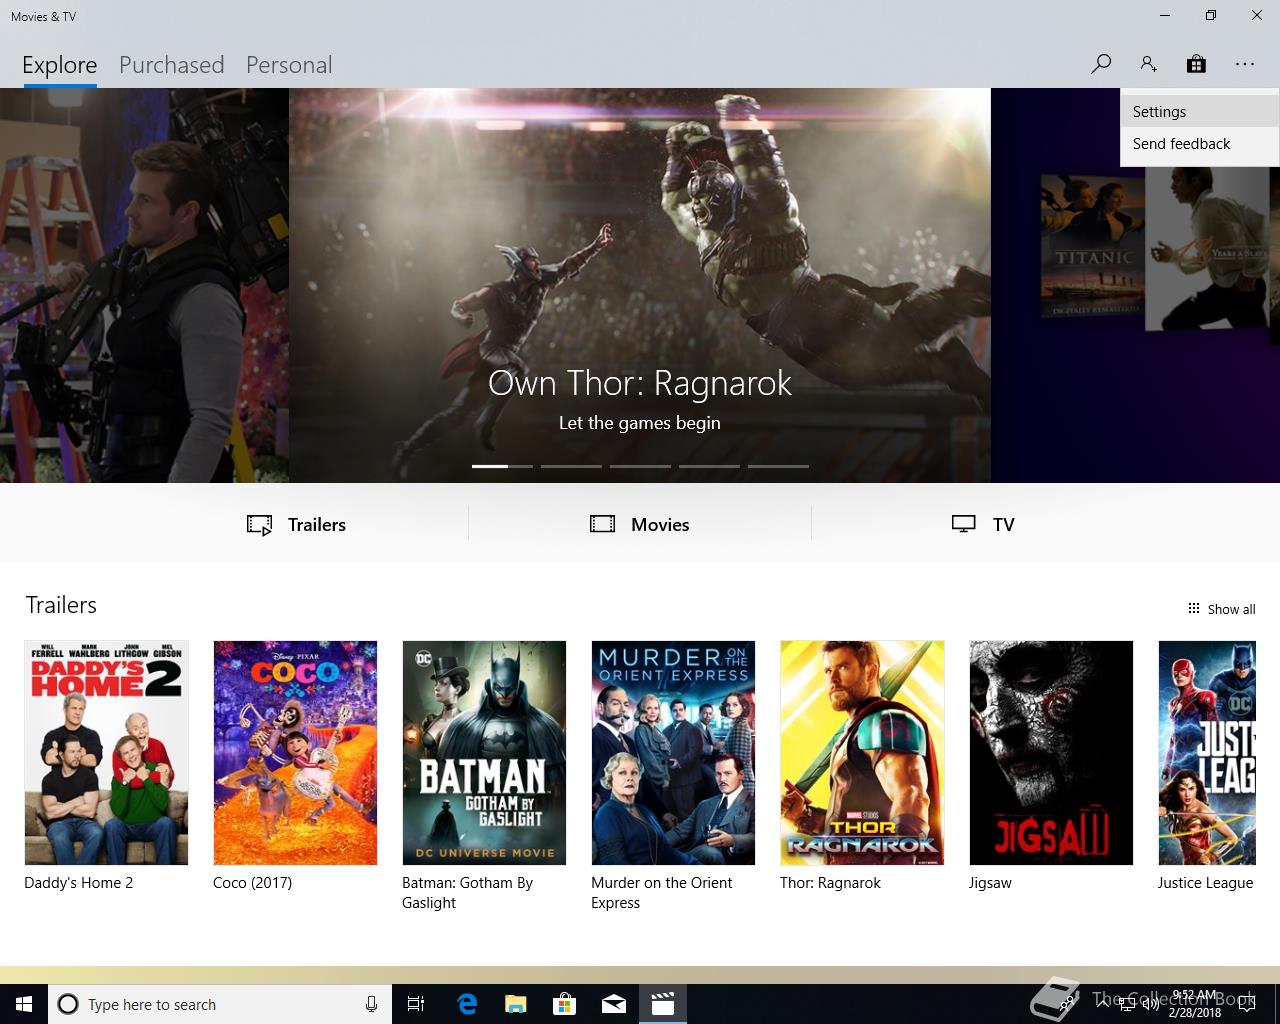This screenshot has width=1280, height=1024.
Task: Activate the Cortana microphone icon
Action: pyautogui.click(x=371, y=1004)
